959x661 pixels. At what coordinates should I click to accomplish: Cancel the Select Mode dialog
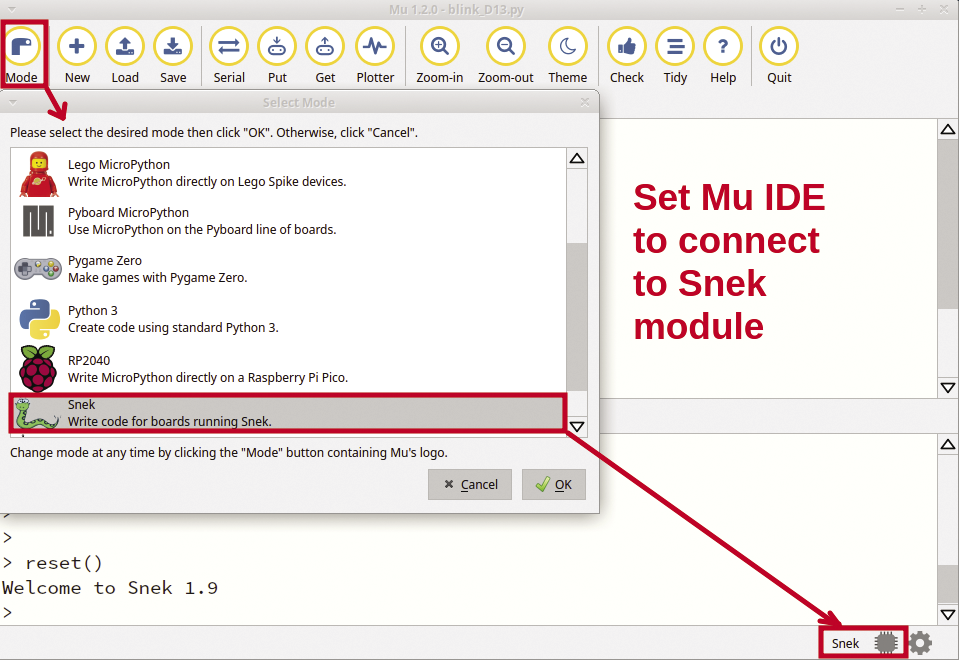(x=470, y=484)
